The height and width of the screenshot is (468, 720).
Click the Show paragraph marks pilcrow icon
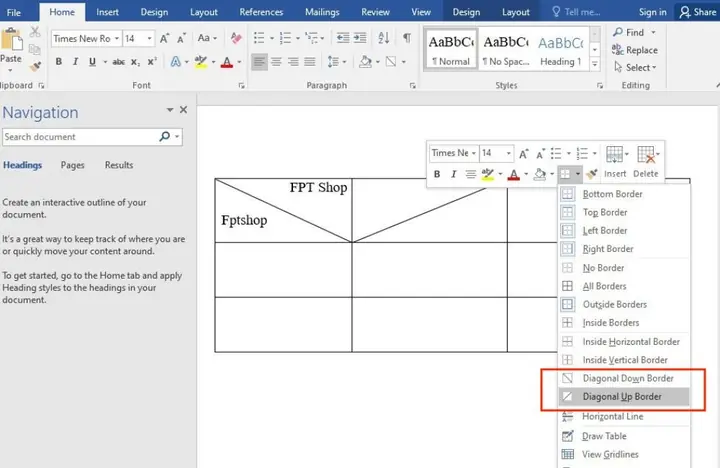pyautogui.click(x=407, y=38)
